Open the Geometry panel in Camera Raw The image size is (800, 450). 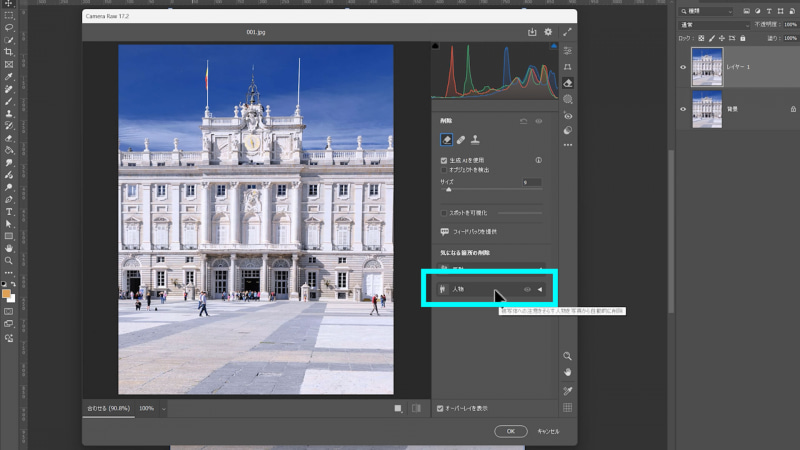pos(567,67)
